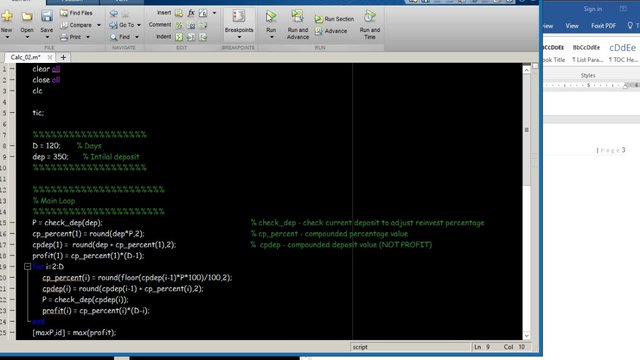
Task: Toggle the breakpoint dash at line 8
Action: 12,146
